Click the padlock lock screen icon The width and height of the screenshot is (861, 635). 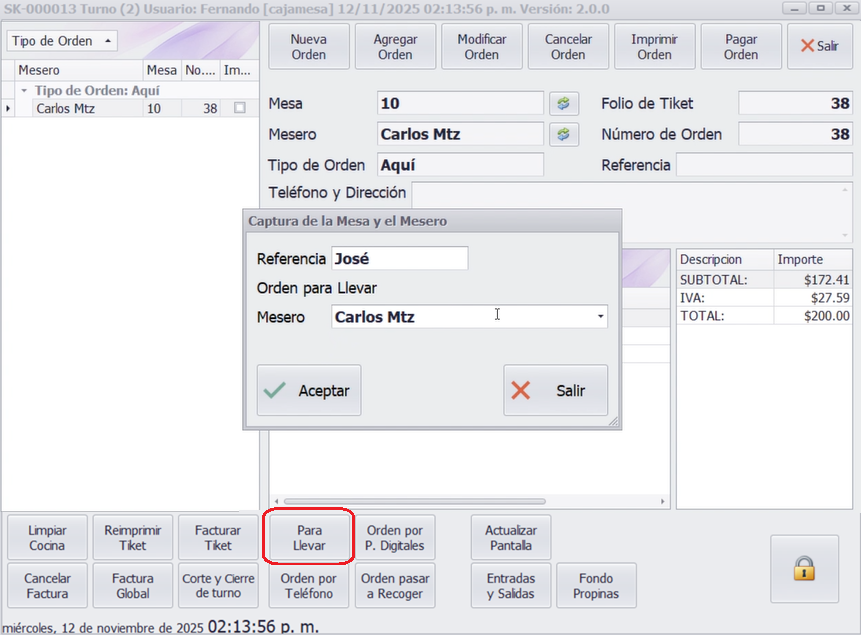pyautogui.click(x=804, y=569)
